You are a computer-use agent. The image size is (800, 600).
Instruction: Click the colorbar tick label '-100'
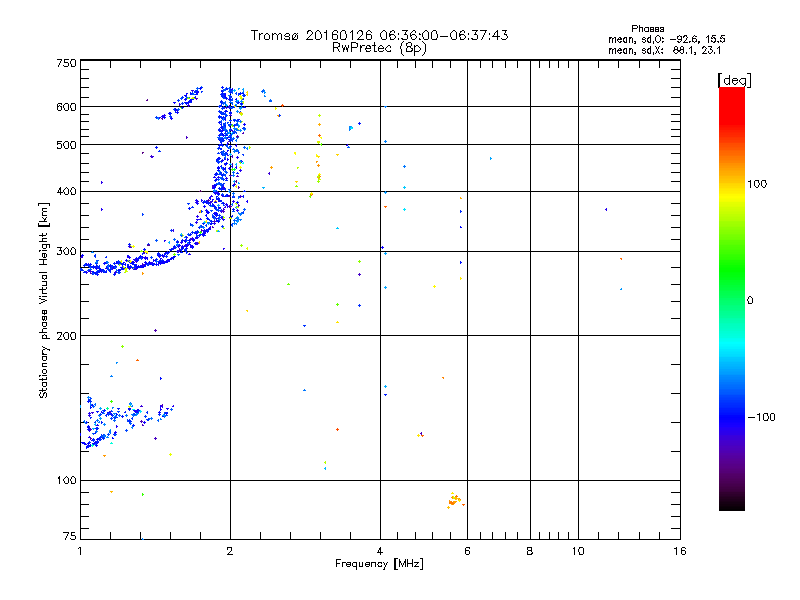tap(761, 417)
